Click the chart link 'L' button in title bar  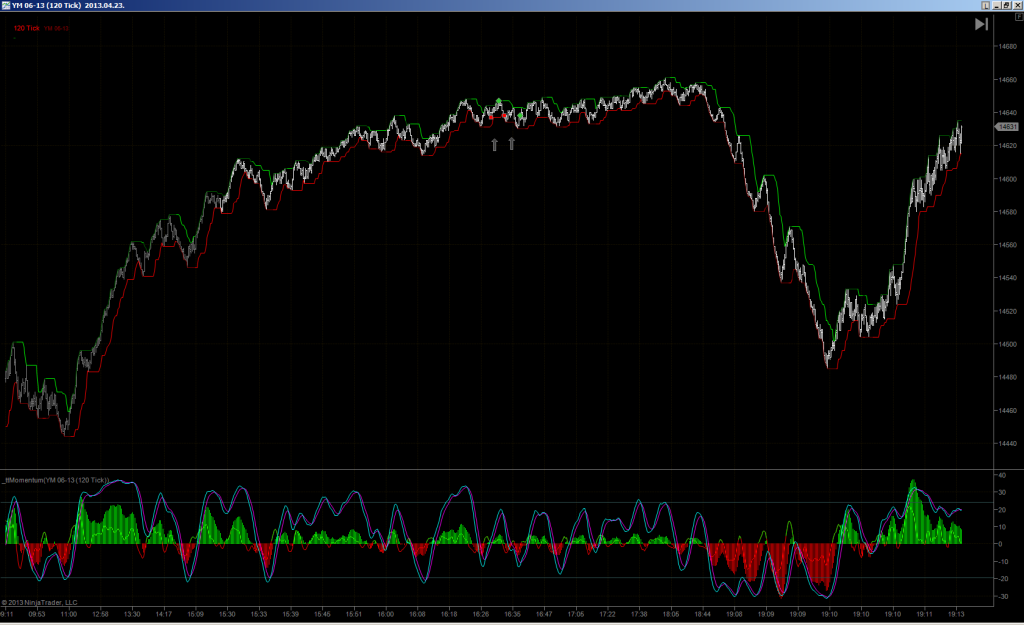click(x=985, y=5)
